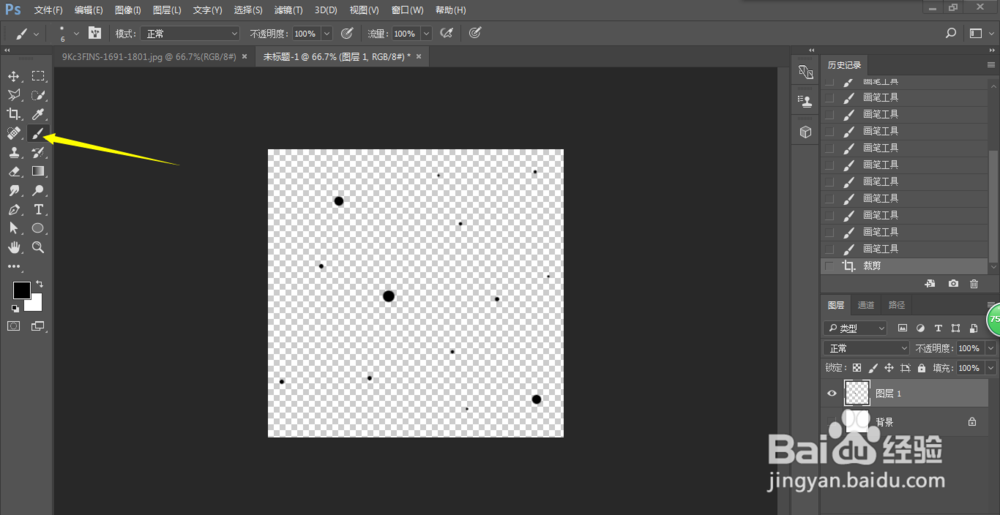Select the Ellipse shape tool
Screen dimensions: 1000x515
pos(38,228)
